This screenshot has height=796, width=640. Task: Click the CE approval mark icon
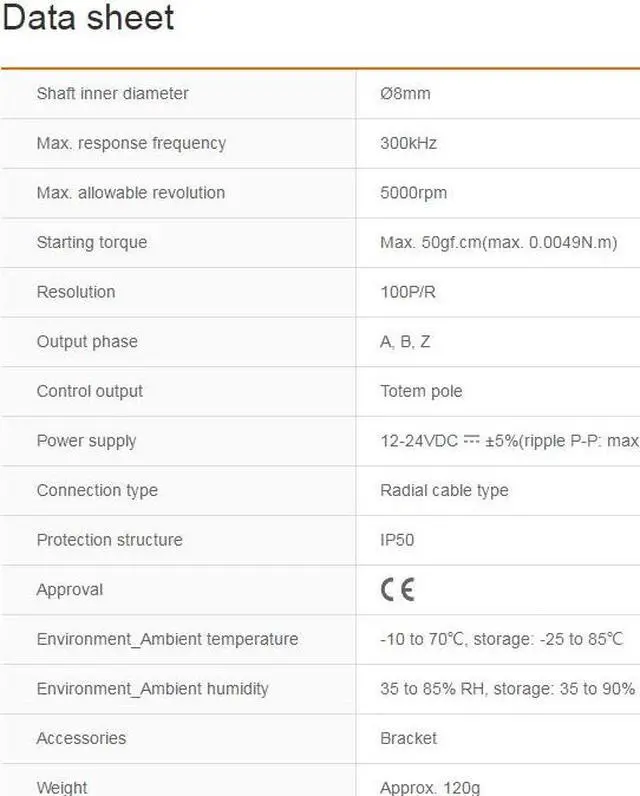pos(397,589)
